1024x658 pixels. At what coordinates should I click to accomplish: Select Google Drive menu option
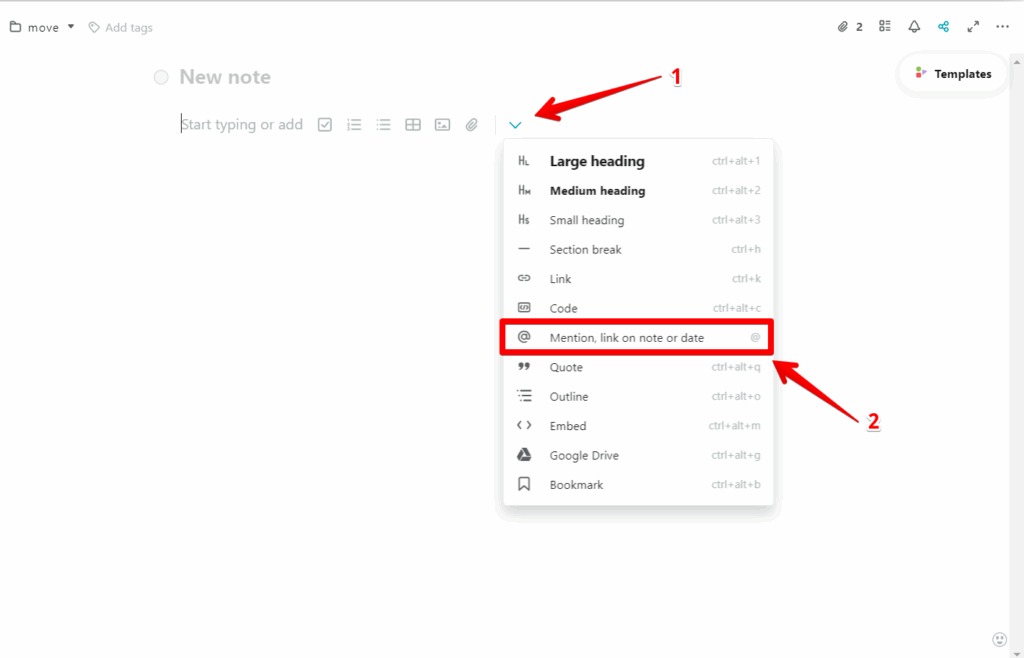point(584,456)
